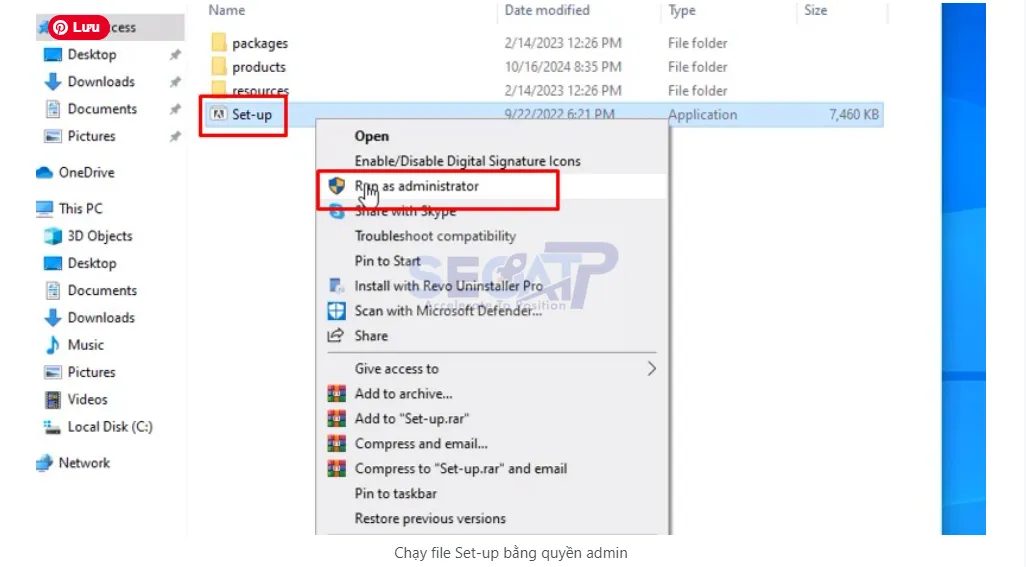Click the Pinterest Lưu save button
The width and height of the screenshot is (1026, 567).
click(x=79, y=27)
